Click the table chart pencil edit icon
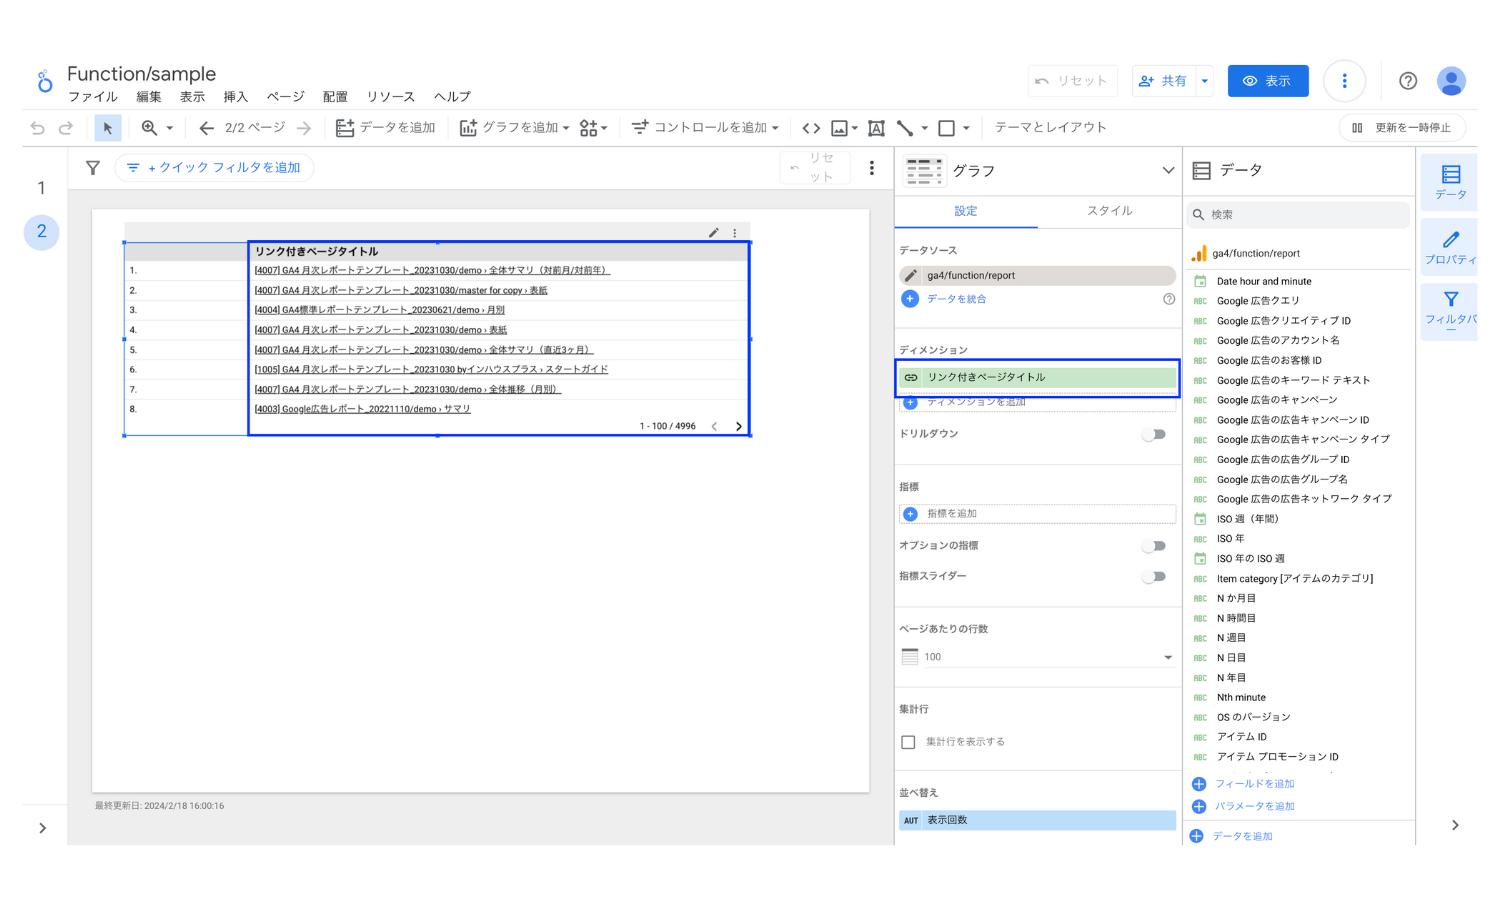The image size is (1500, 900). click(x=714, y=232)
